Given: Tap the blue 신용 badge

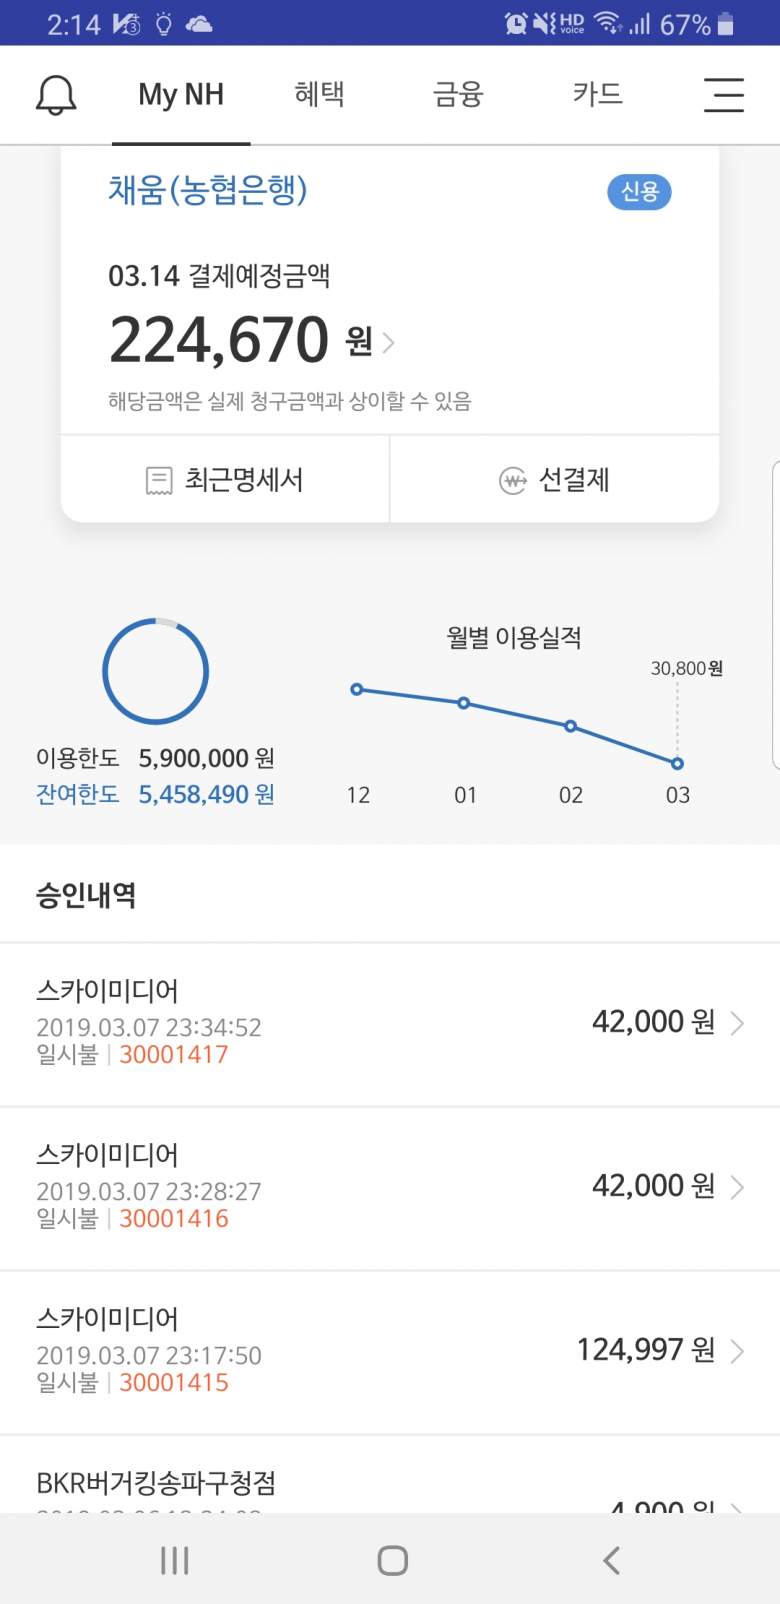Looking at the screenshot, I should tap(639, 191).
